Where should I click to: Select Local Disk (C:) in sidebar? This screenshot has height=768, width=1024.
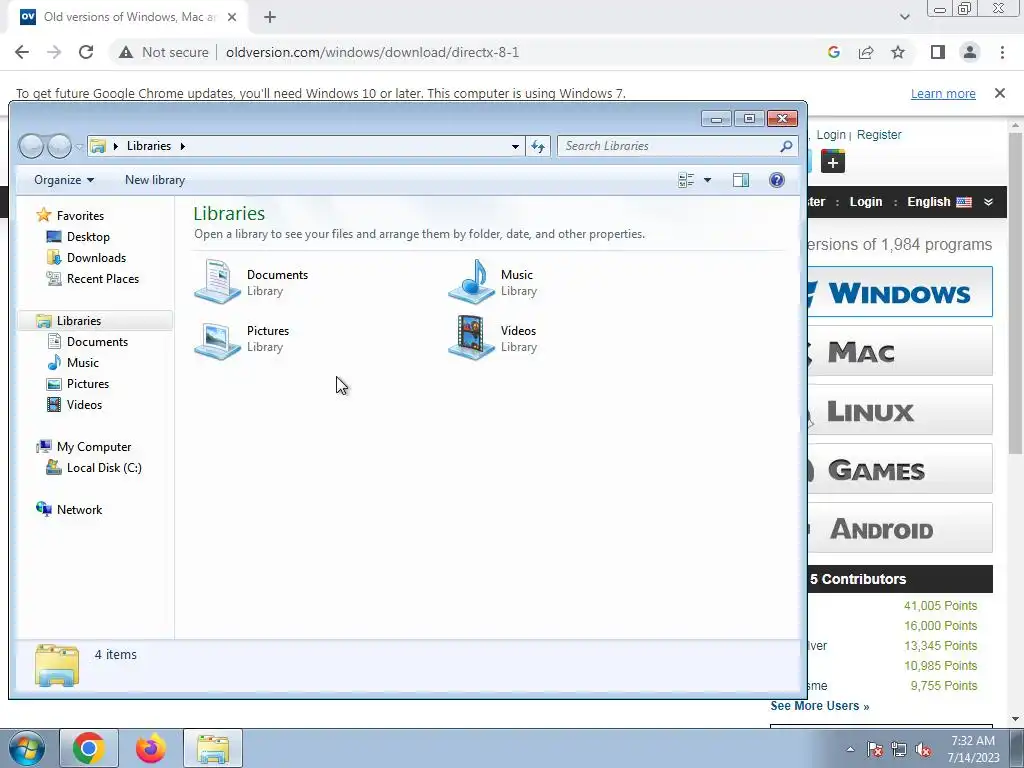click(104, 468)
